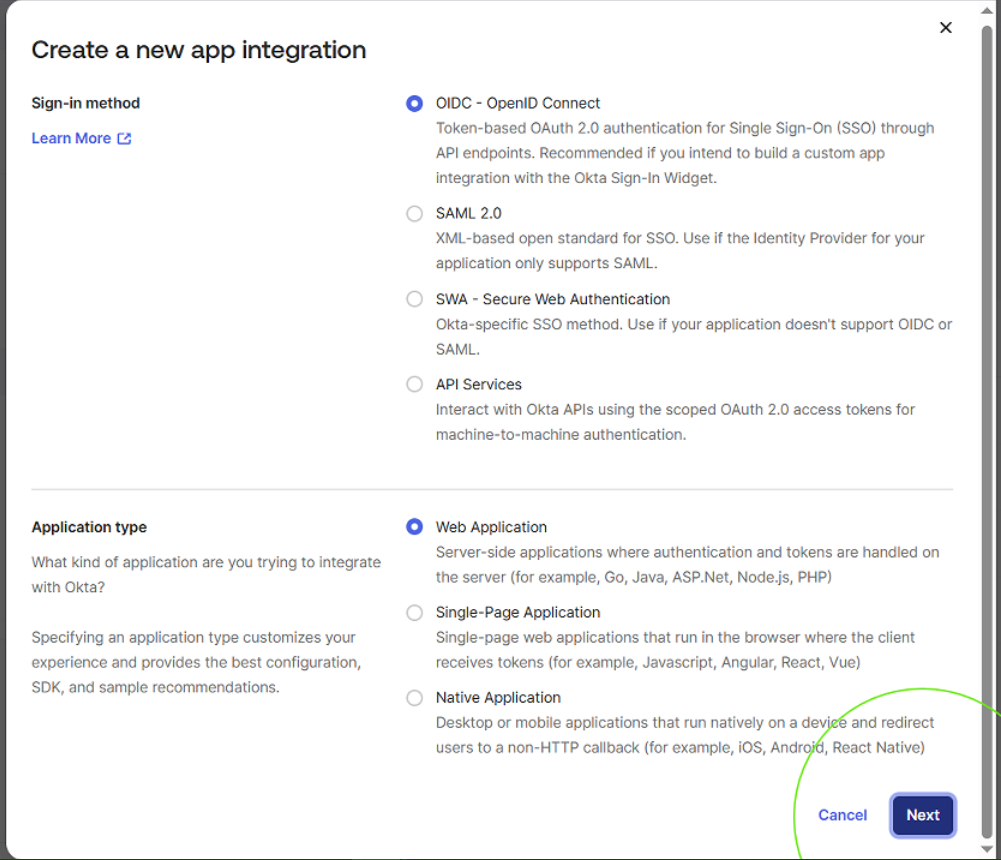Click the 'Desktop or mobile applications' description
This screenshot has width=1001, height=860.
pos(685,735)
